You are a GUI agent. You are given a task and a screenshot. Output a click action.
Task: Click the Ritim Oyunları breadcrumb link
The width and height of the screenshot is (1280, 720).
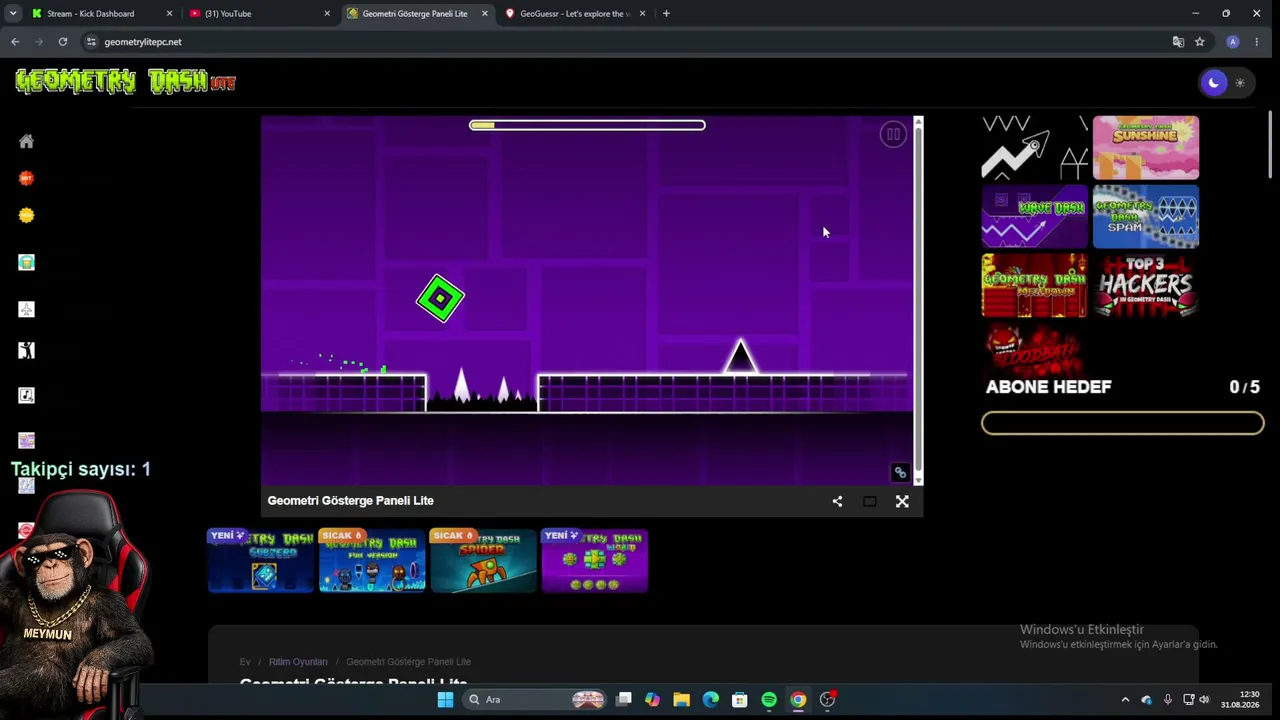[x=298, y=662]
